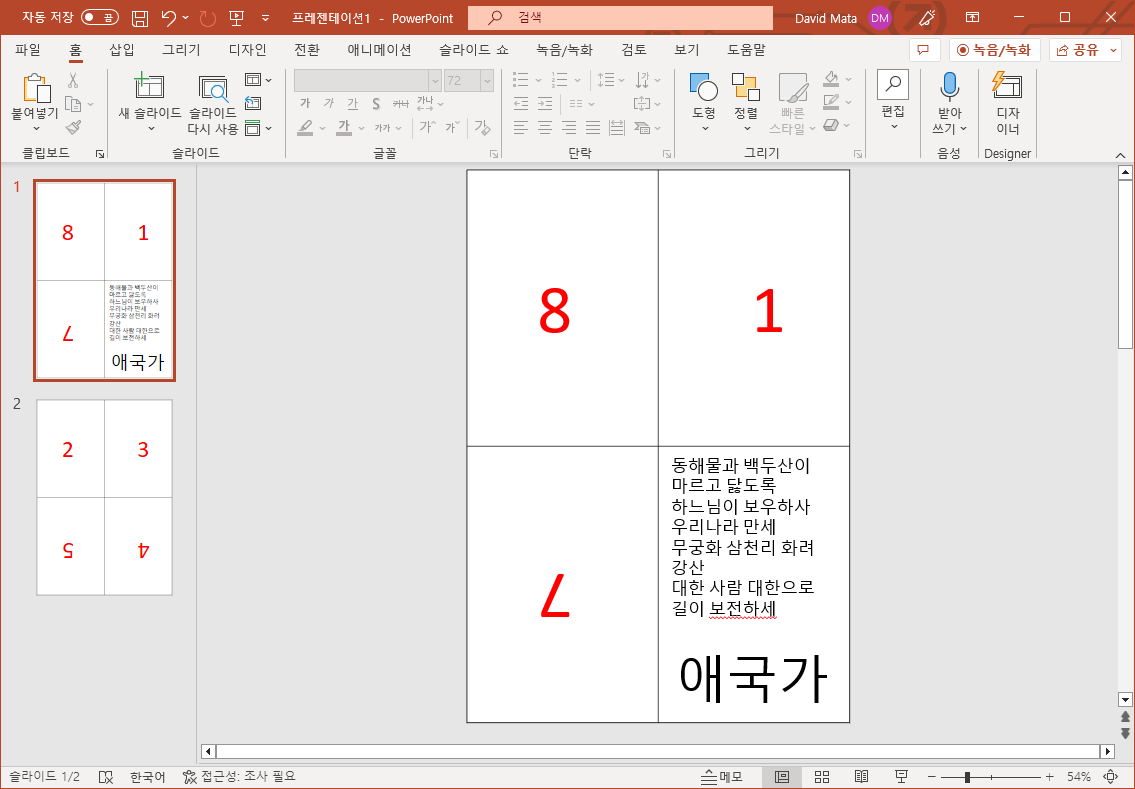This screenshot has width=1135, height=789.
Task: Toggle the Notes pane button
Action: click(x=722, y=777)
